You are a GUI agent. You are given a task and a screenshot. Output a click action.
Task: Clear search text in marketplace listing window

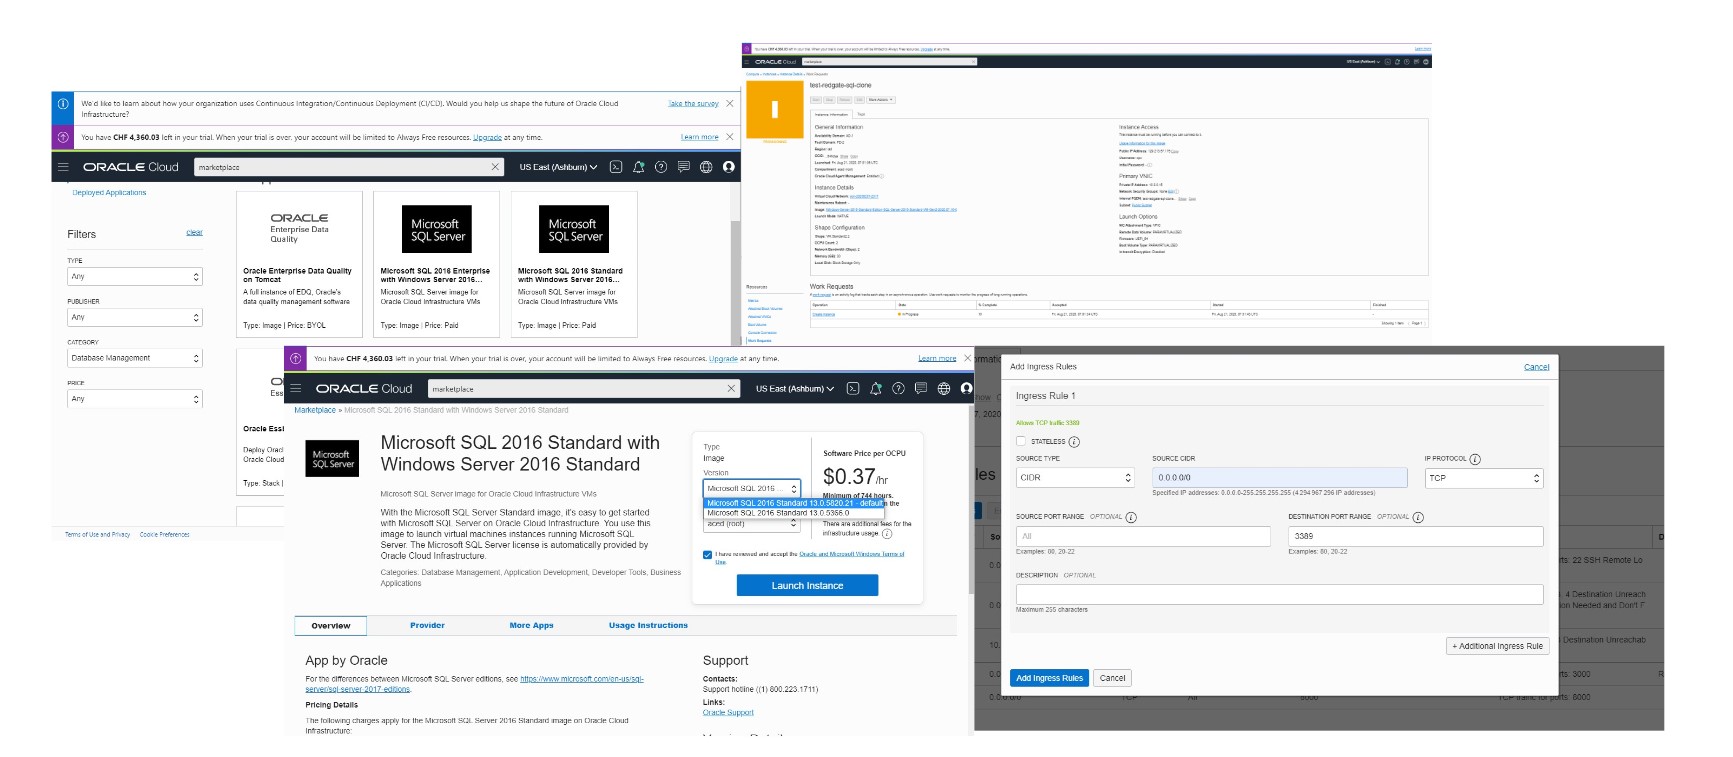point(495,167)
